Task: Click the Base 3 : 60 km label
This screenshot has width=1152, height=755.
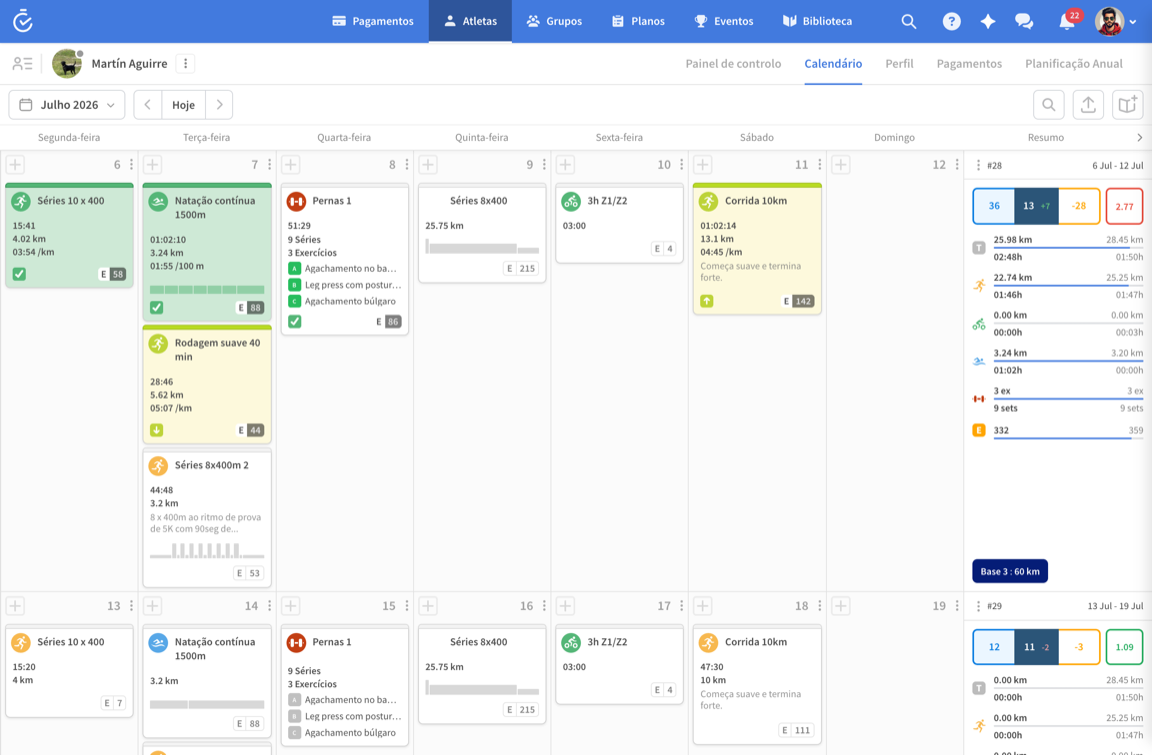Action: pos(1010,571)
